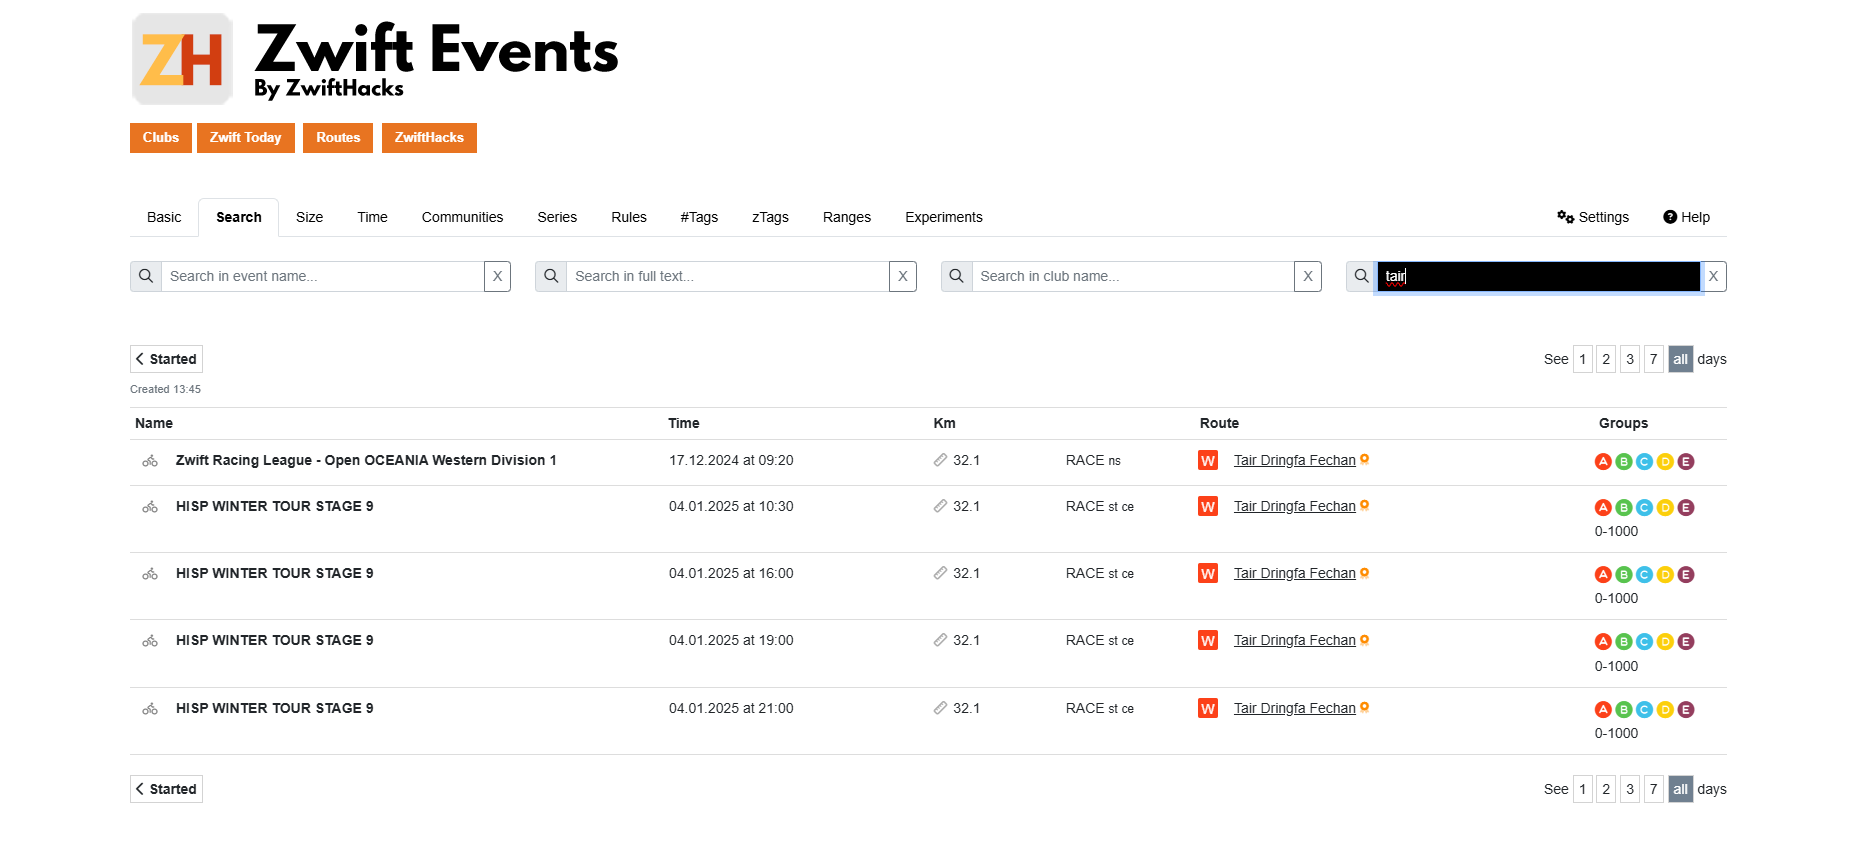Click the W world icon in the 16:00 row
Screen dimensions: 1853x852
click(x=1208, y=574)
